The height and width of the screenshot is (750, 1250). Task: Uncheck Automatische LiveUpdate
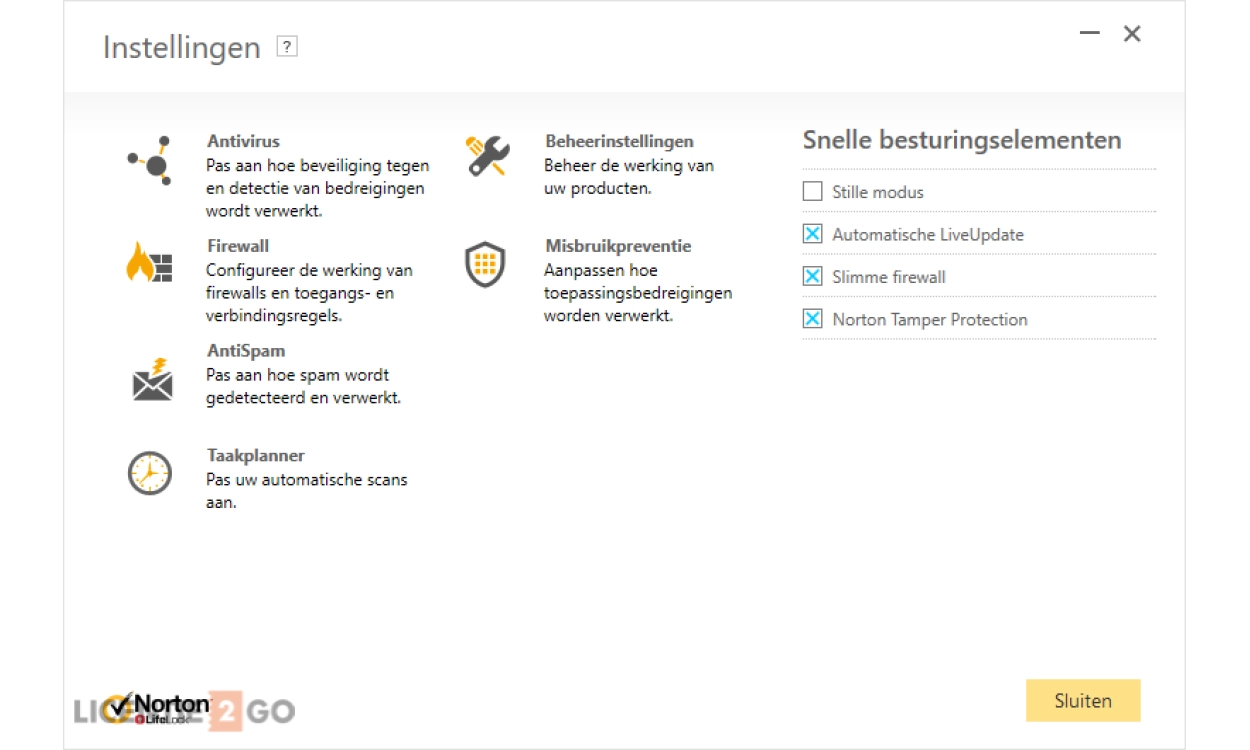[813, 235]
